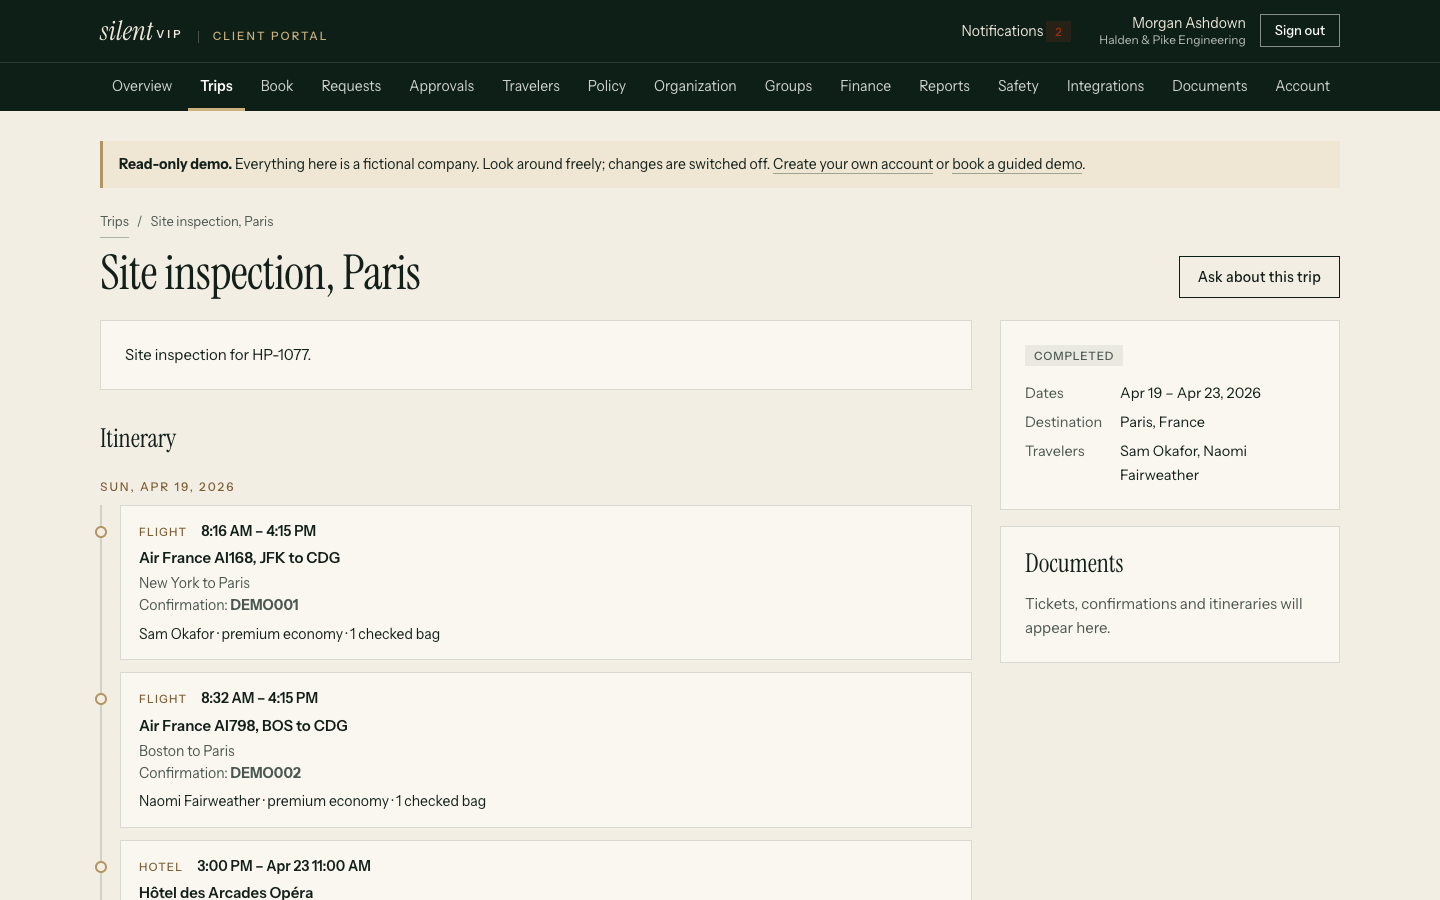Click the Morgan Ashdown user name
Screen dimensions: 1440x900
(1188, 23)
